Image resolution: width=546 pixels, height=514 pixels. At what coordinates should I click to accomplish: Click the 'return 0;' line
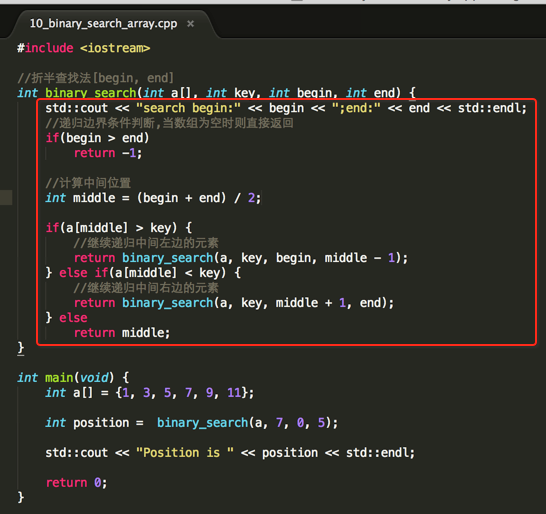(x=77, y=483)
